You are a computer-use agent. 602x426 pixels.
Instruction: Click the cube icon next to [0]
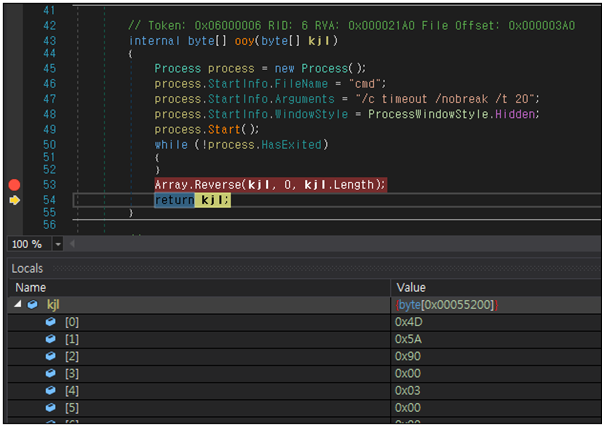pyautogui.click(x=51, y=322)
